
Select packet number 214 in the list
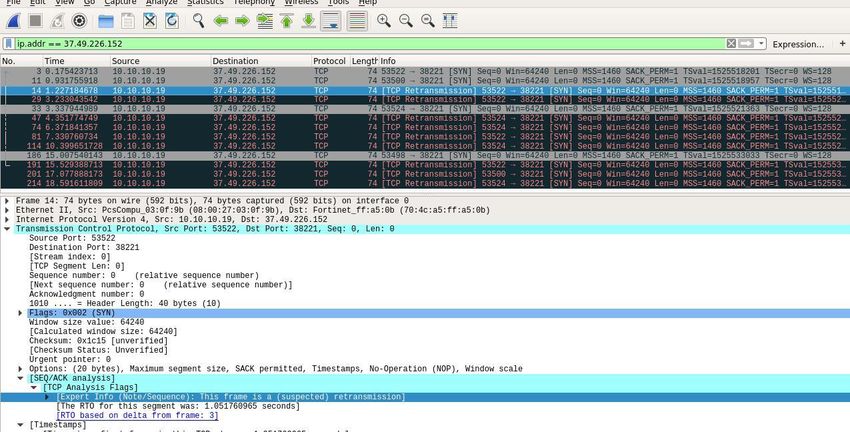[x=425, y=183]
